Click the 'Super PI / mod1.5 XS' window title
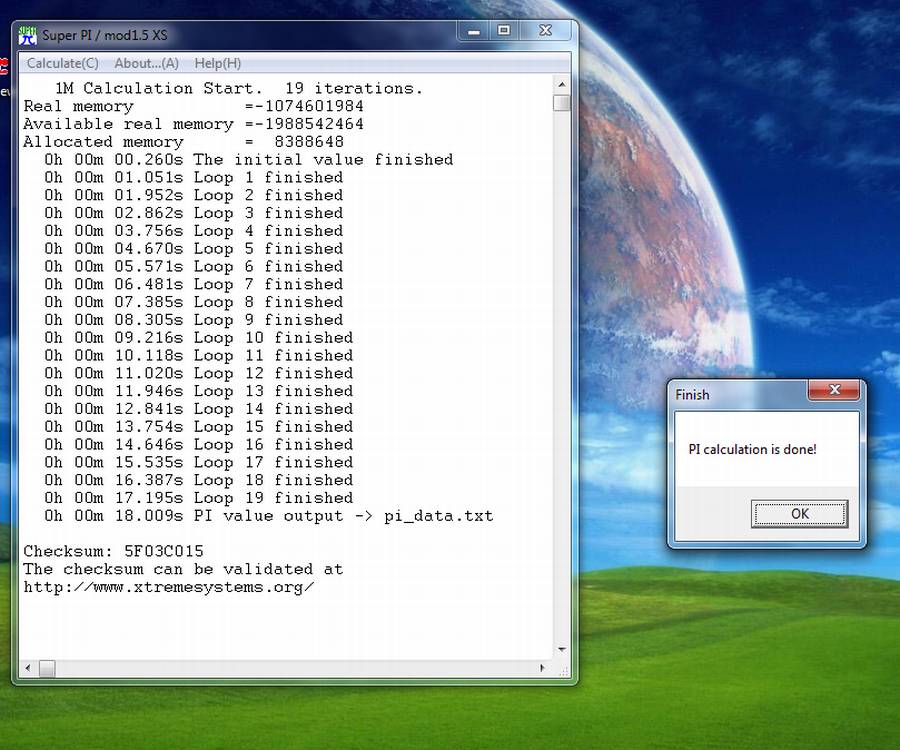Screen dimensions: 900x750 point(105,36)
